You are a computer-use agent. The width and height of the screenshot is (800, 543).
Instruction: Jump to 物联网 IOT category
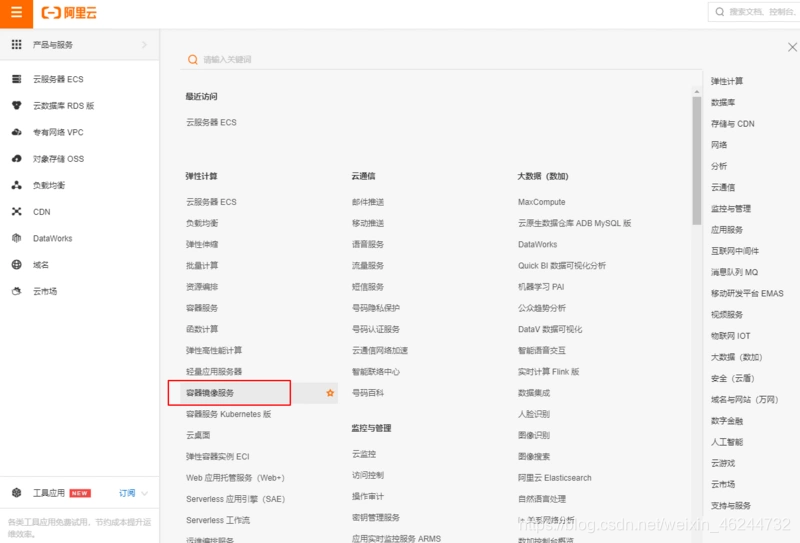coord(731,336)
